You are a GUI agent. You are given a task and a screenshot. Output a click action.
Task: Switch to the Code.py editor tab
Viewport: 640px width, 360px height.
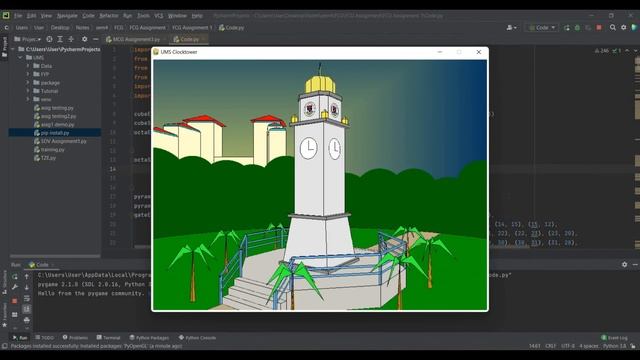189,39
